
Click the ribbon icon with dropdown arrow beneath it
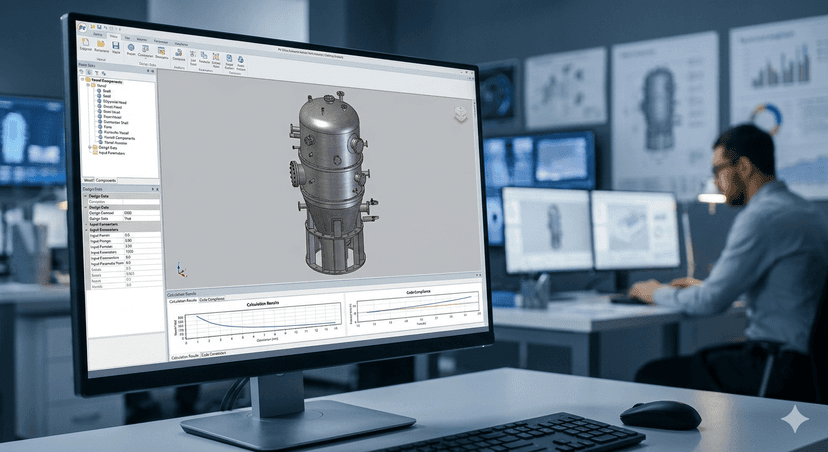coord(145,49)
